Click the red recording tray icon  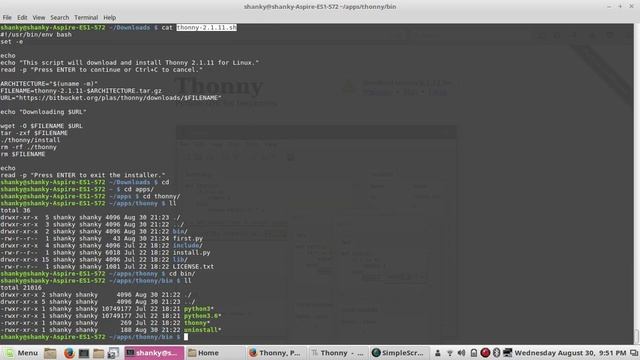pos(485,353)
